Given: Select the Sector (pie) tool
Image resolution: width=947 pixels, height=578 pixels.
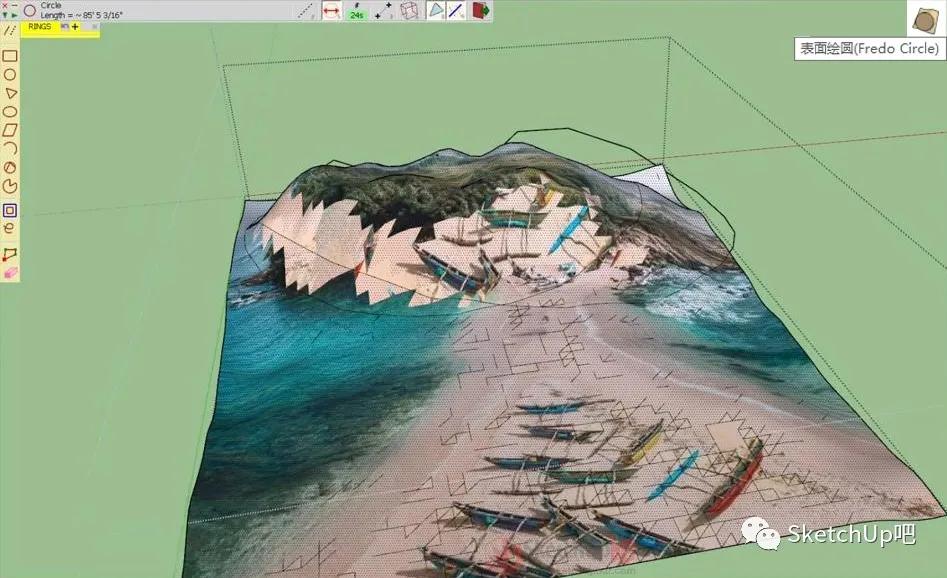Looking at the screenshot, I should click(10, 186).
